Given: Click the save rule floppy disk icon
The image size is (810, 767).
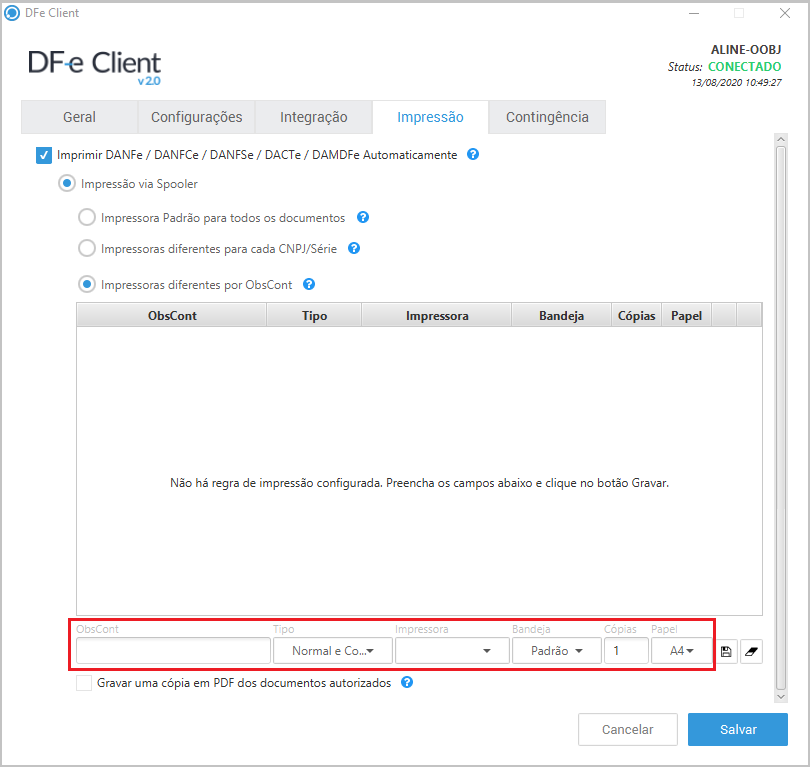Looking at the screenshot, I should (x=726, y=651).
